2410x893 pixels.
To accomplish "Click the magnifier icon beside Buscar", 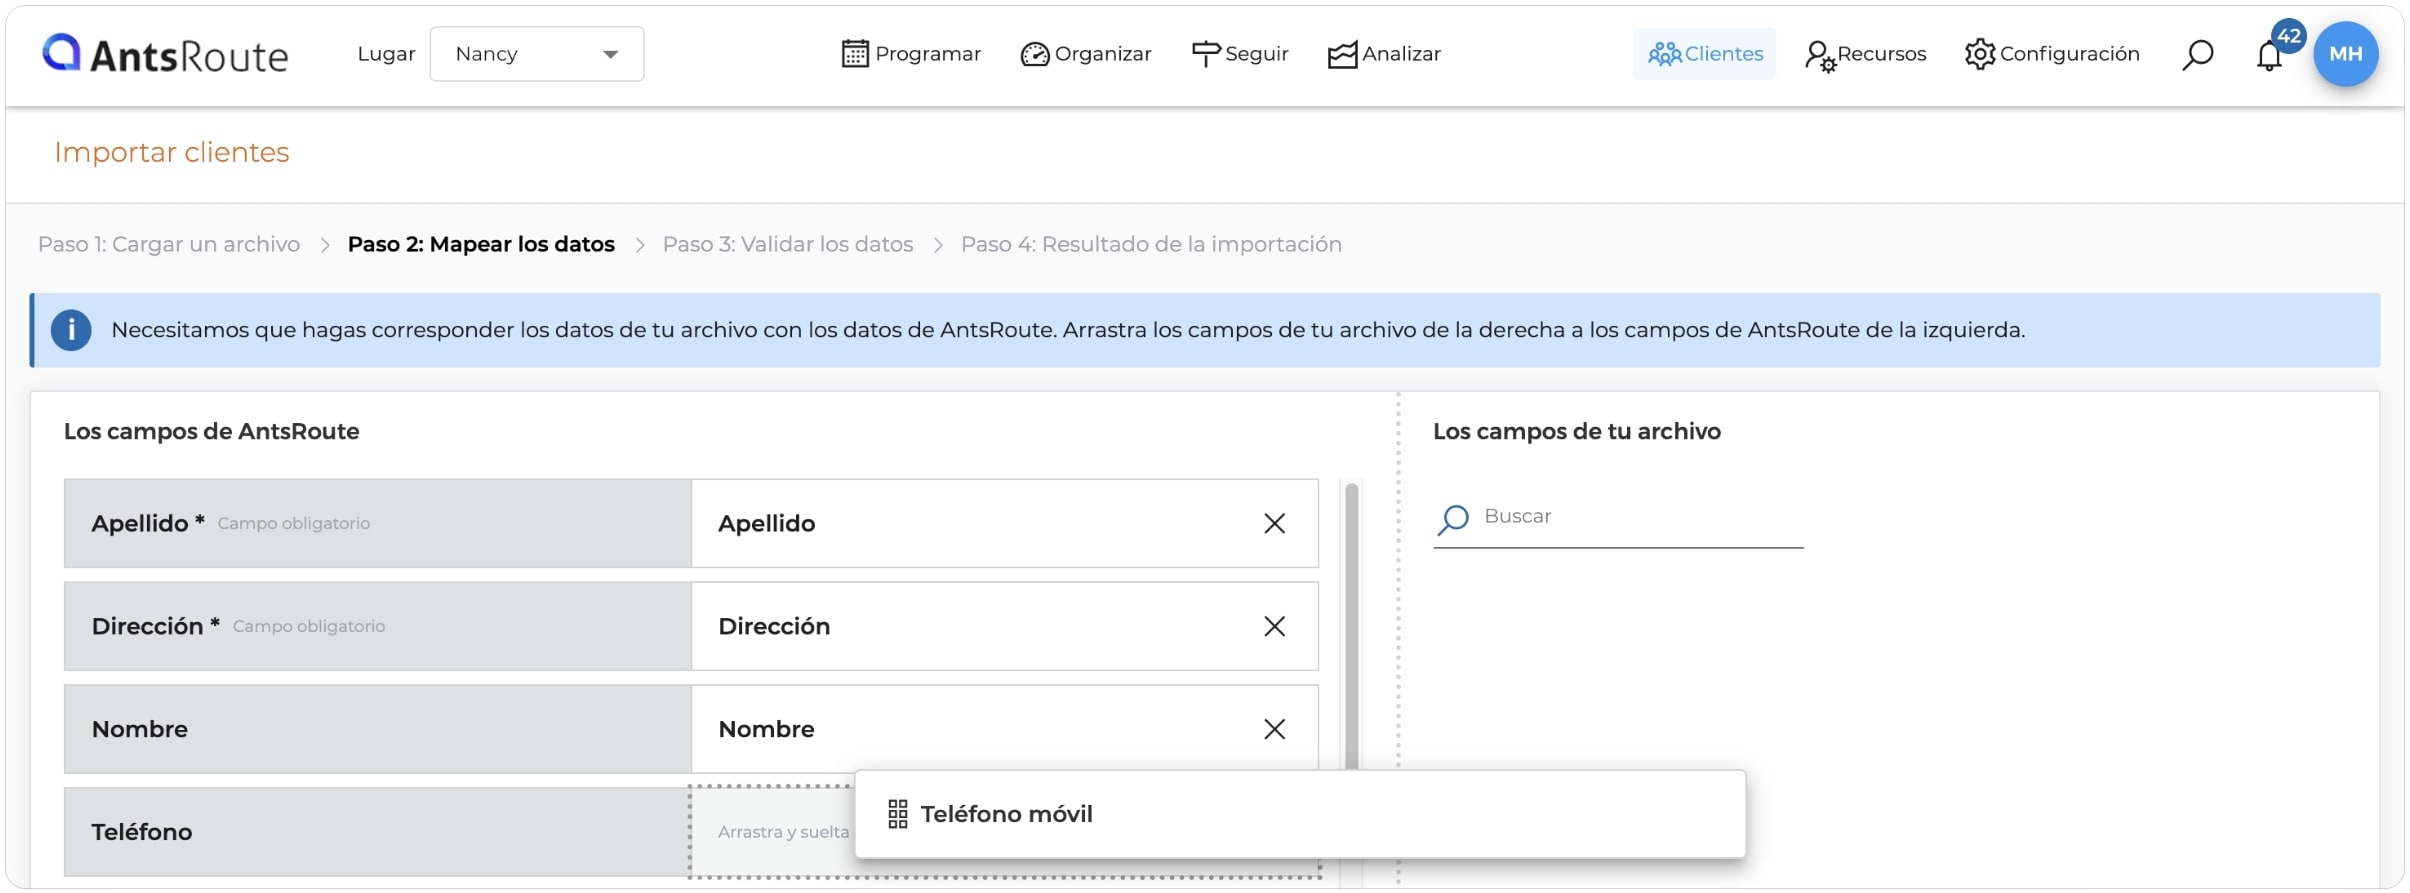I will (1453, 519).
